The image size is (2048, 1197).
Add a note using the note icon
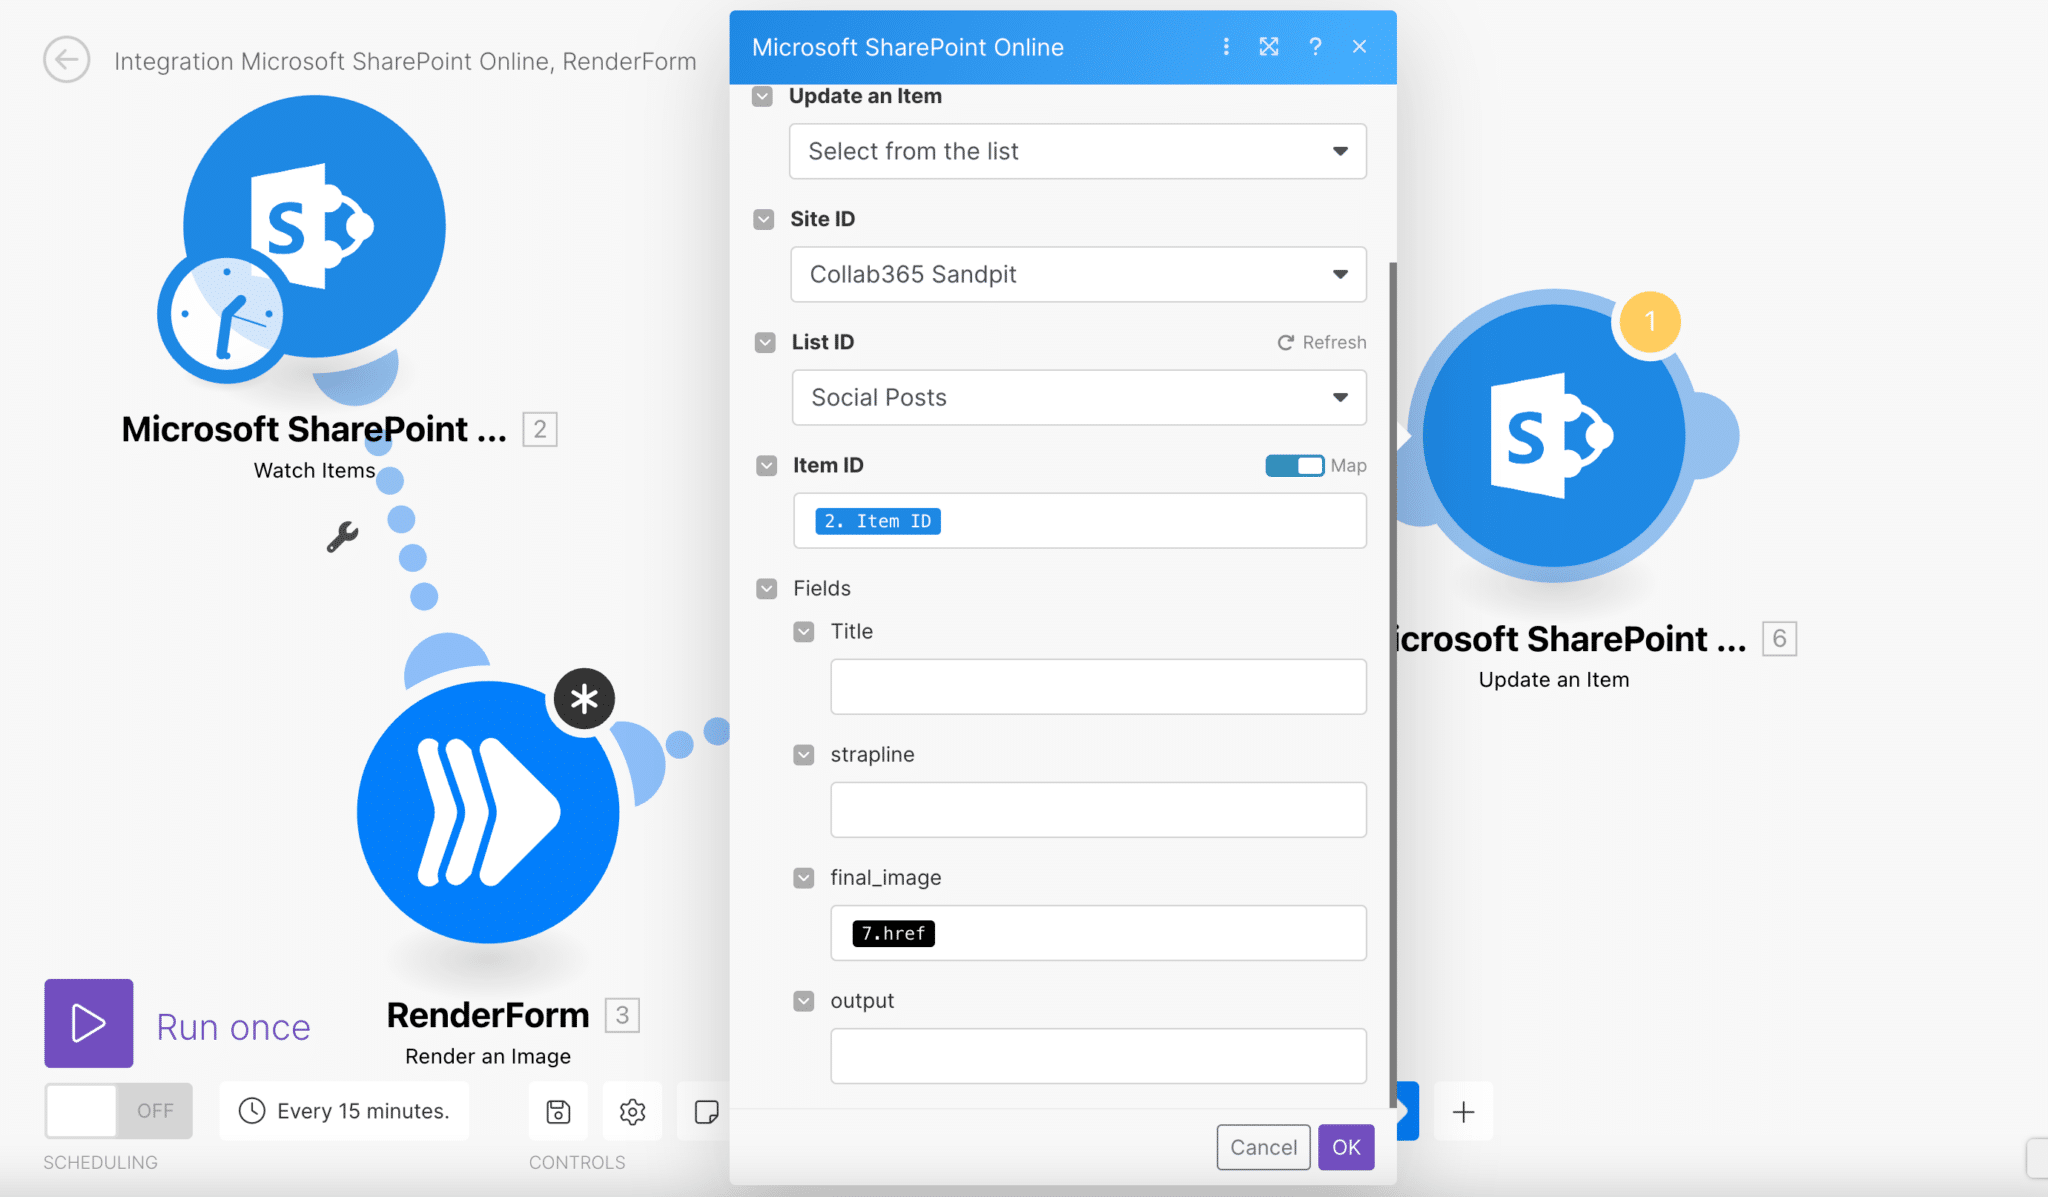point(706,1111)
